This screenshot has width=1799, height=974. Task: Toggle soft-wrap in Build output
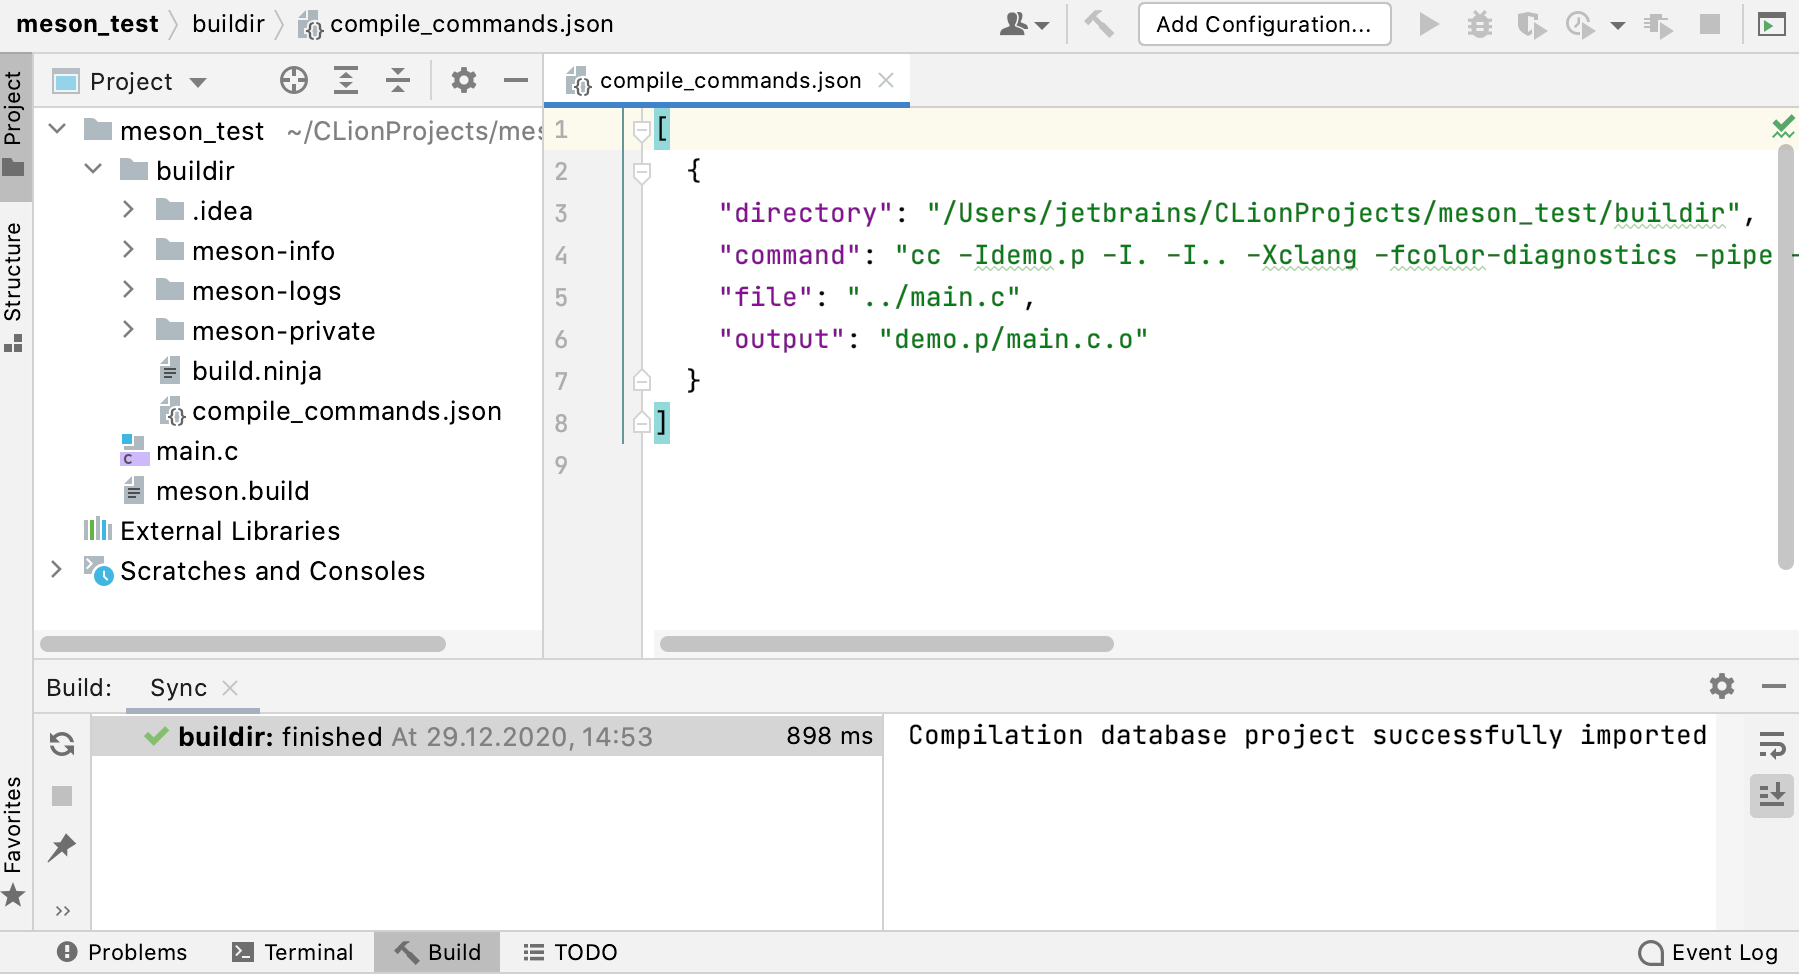point(1771,745)
